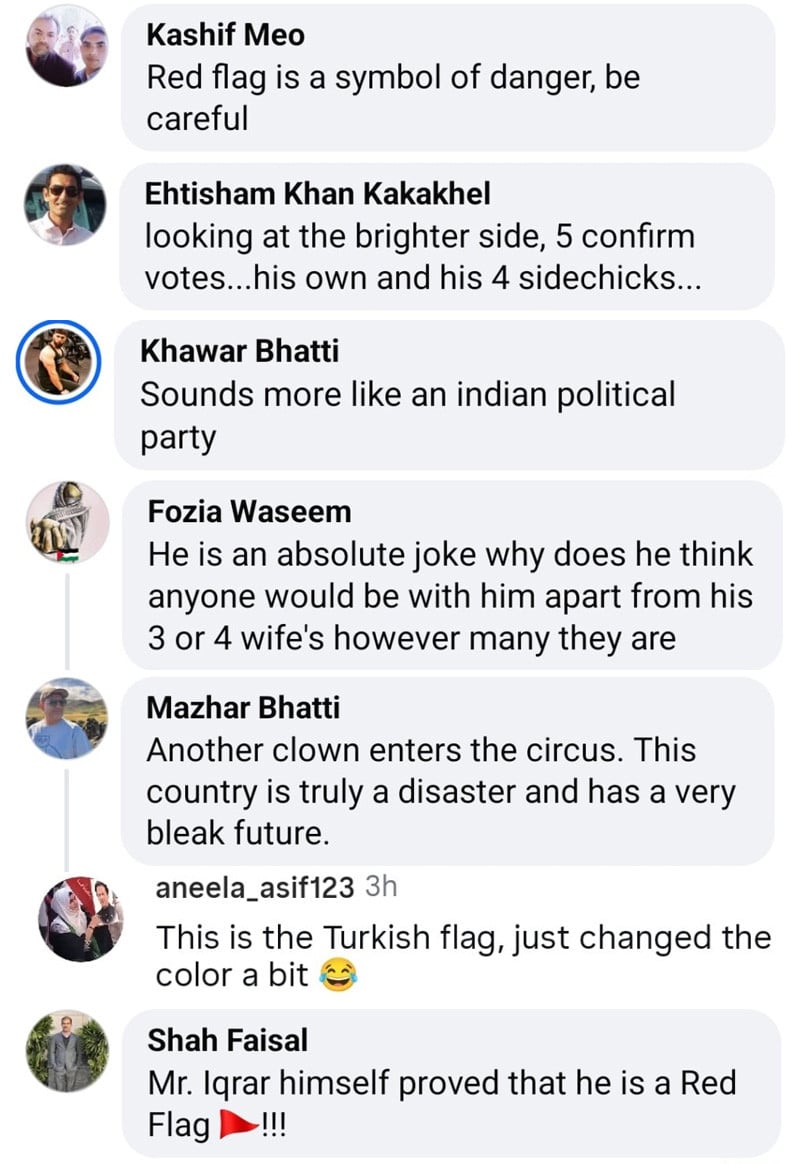
Task: Open Ehtisham Khan Kakakhel's profile name
Action: coord(318,193)
